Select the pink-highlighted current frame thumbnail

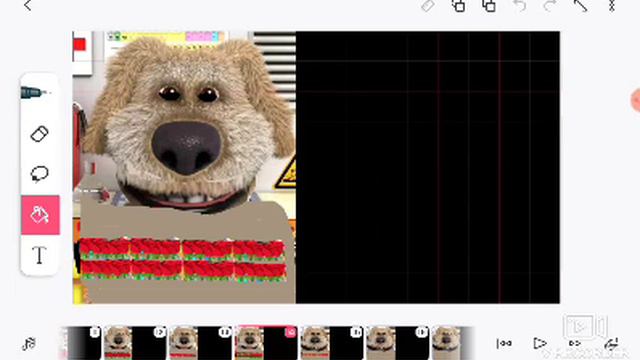click(x=266, y=343)
